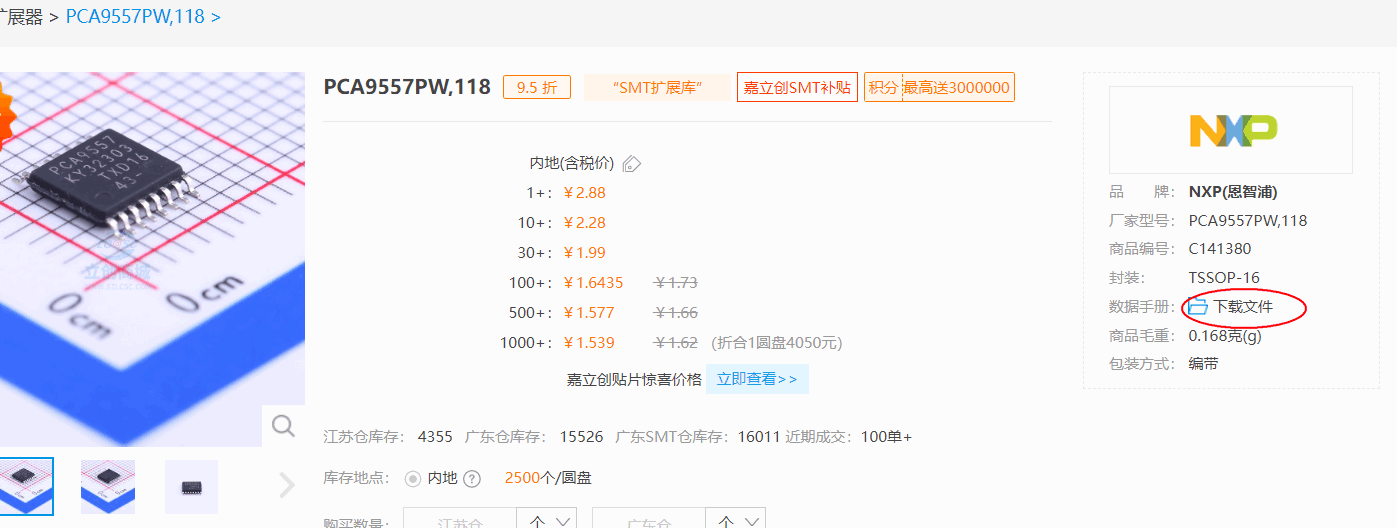Click the 江苏仓库存 value 4355
The image size is (1397, 528).
click(435, 437)
